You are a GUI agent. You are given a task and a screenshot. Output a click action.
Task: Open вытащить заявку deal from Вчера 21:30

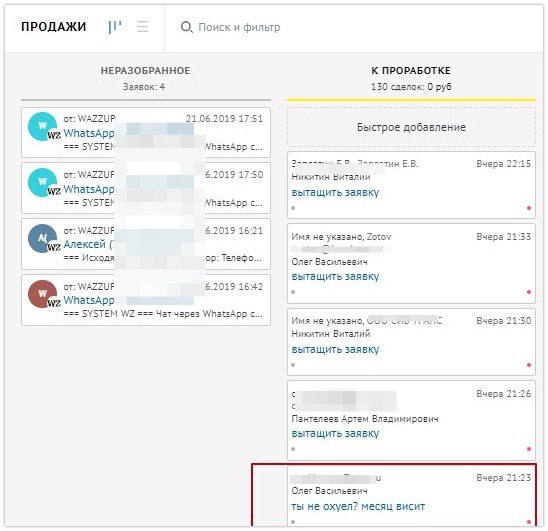coord(335,349)
